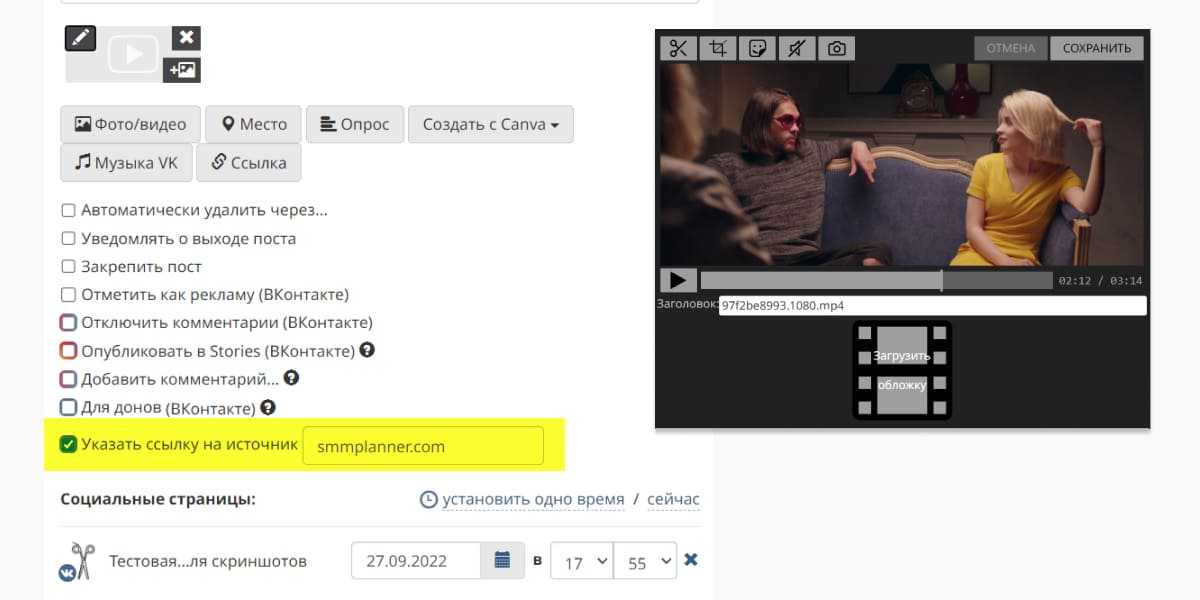1200x600 pixels.
Task: Click the установить одно время link
Action: pos(532,499)
